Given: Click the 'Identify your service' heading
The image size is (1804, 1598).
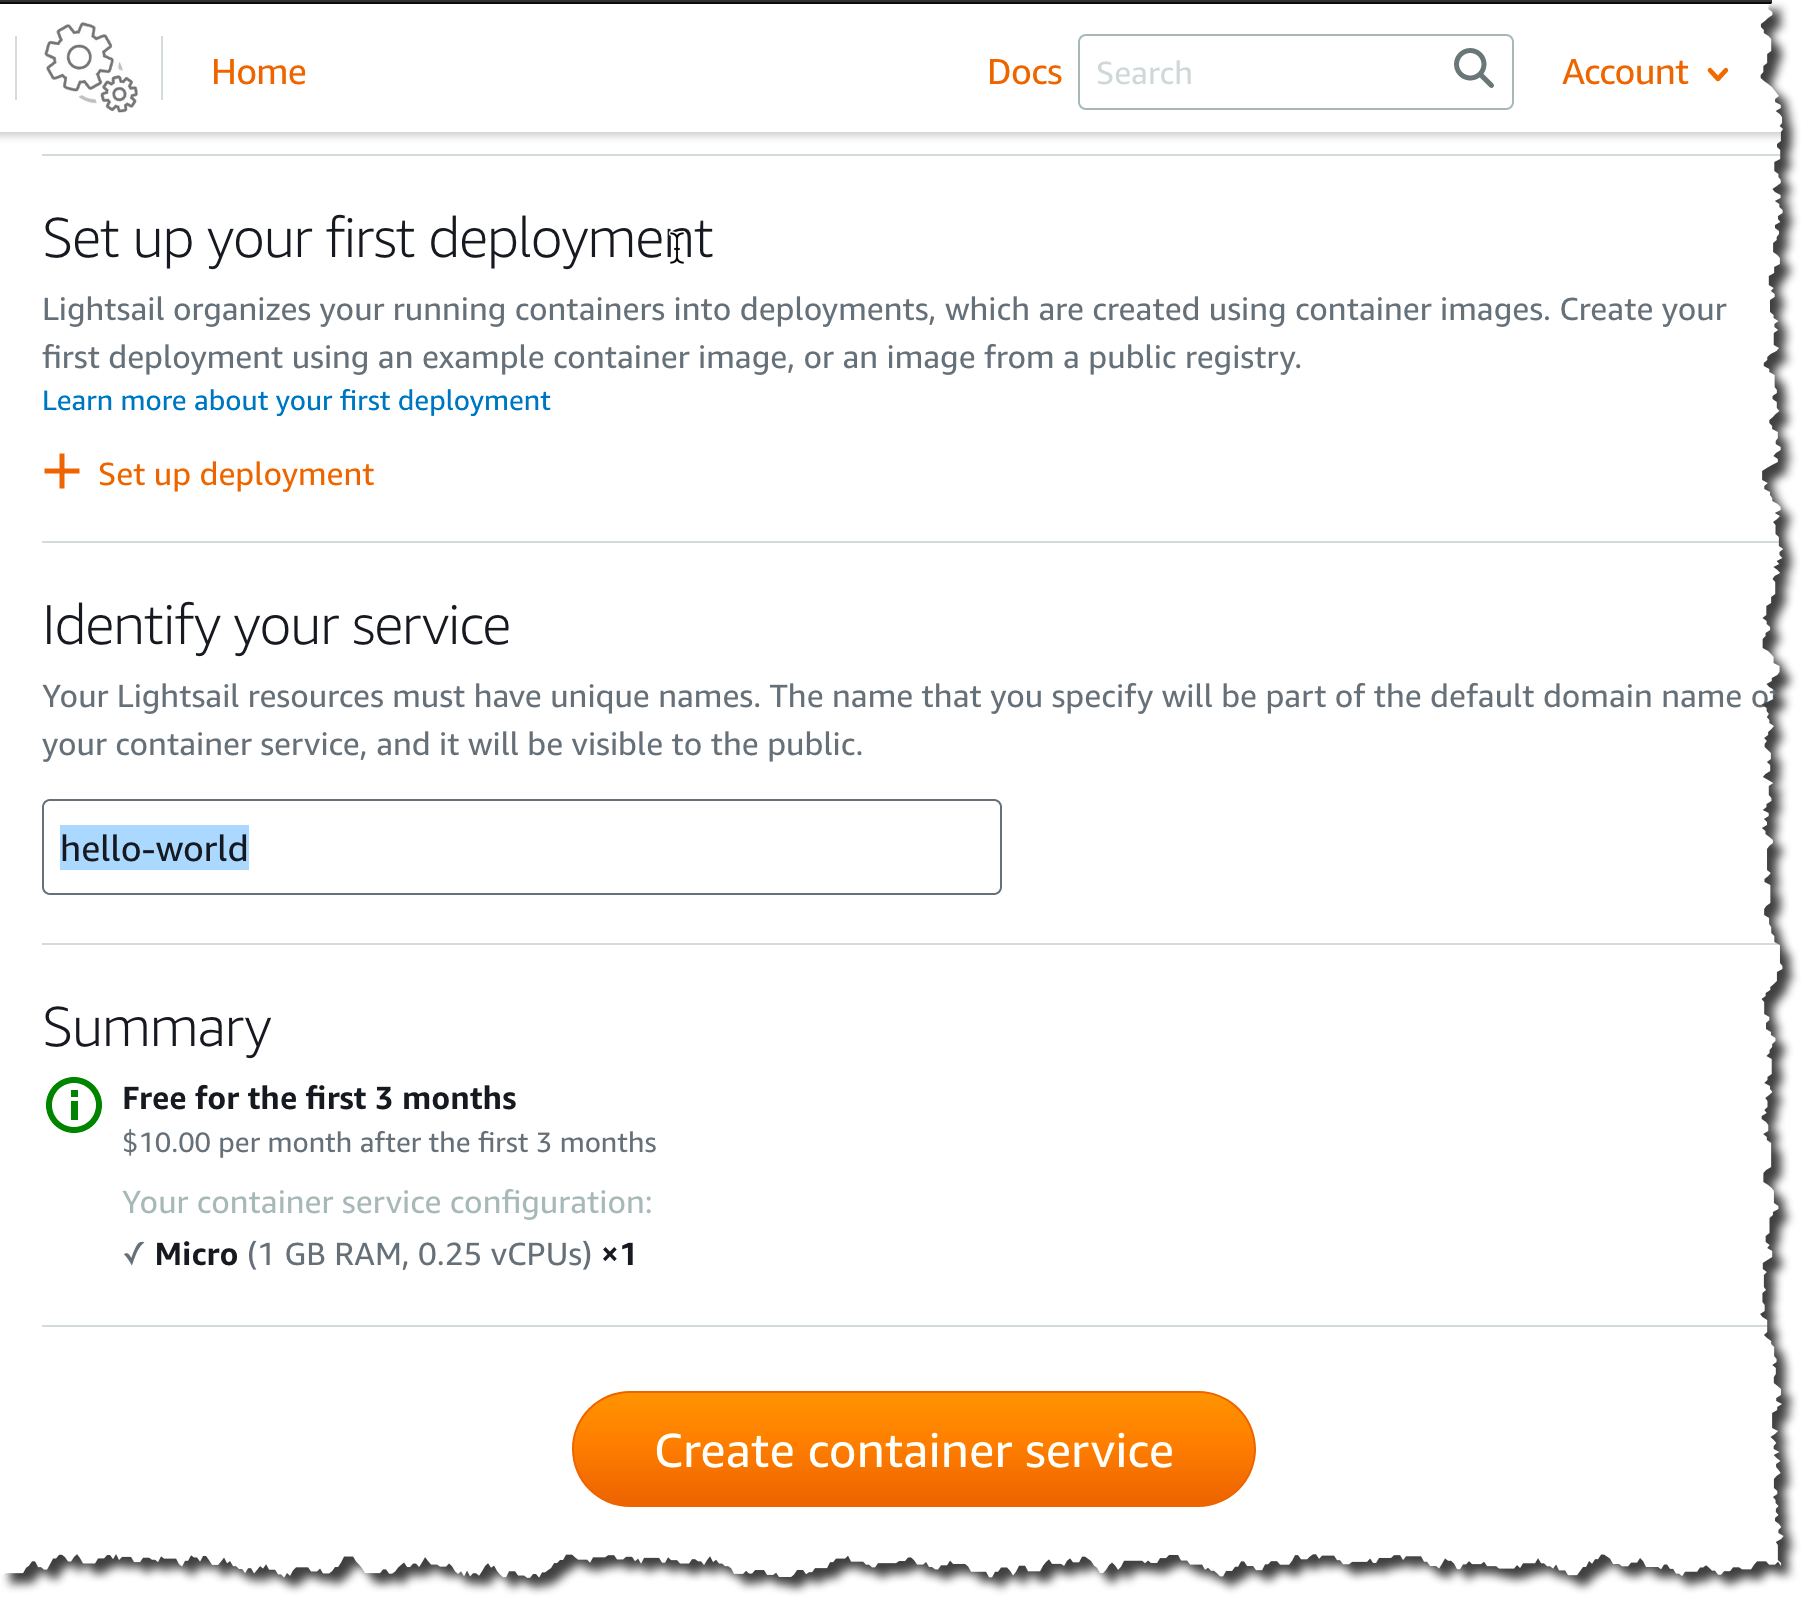Looking at the screenshot, I should [276, 627].
